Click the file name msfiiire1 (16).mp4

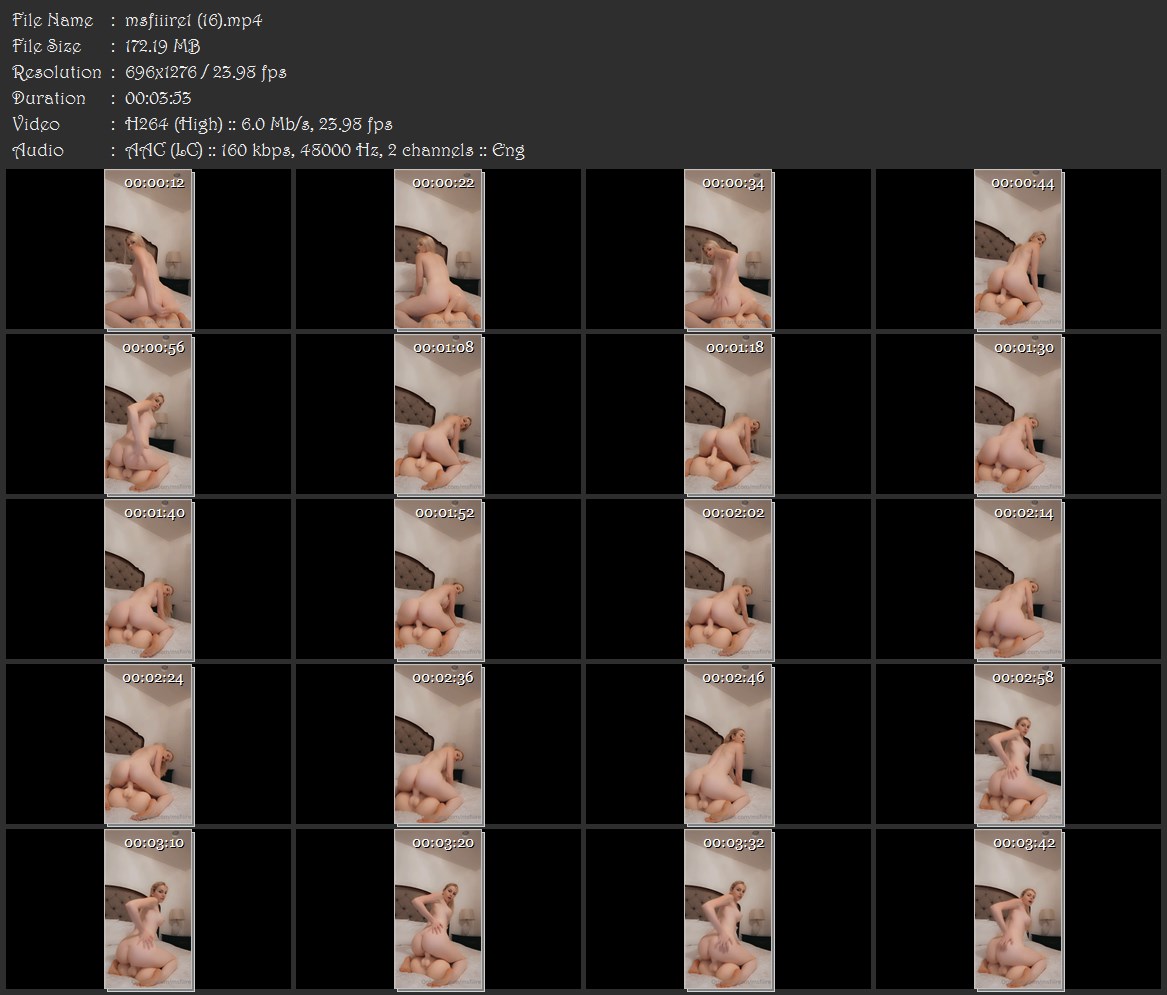coord(194,20)
